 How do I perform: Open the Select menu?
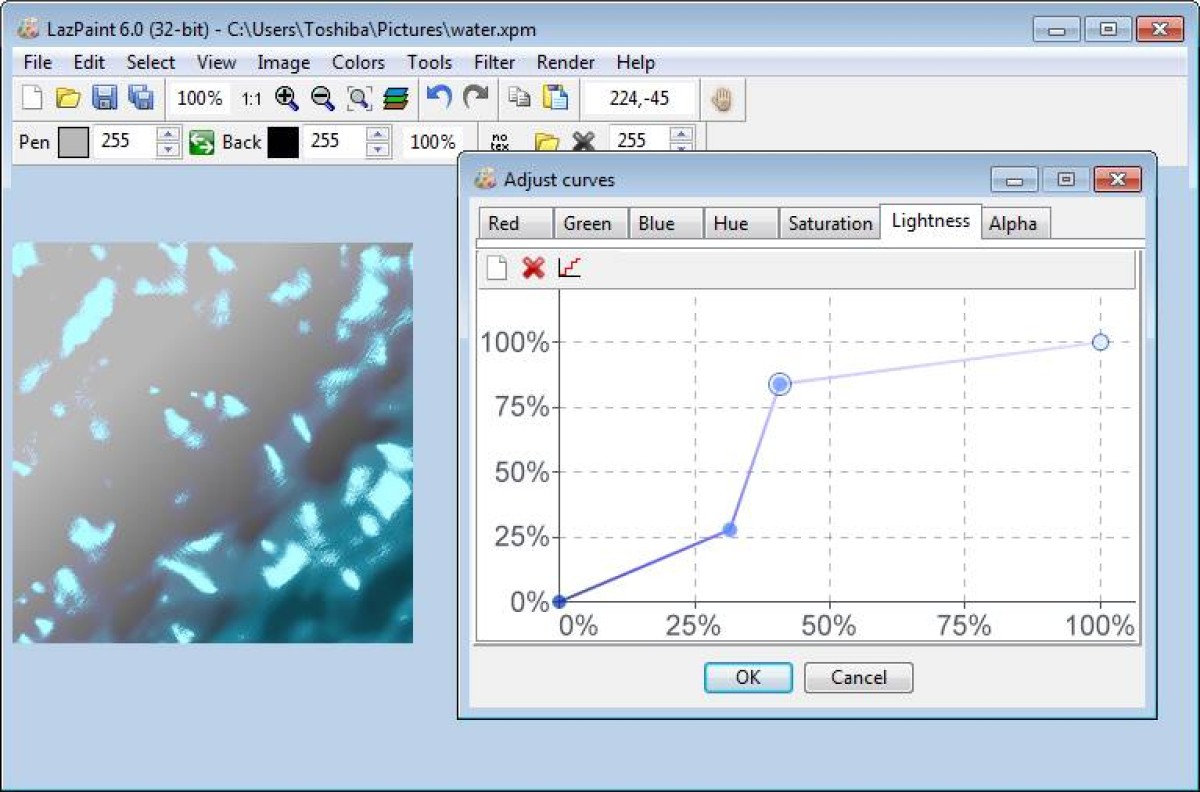(151, 62)
